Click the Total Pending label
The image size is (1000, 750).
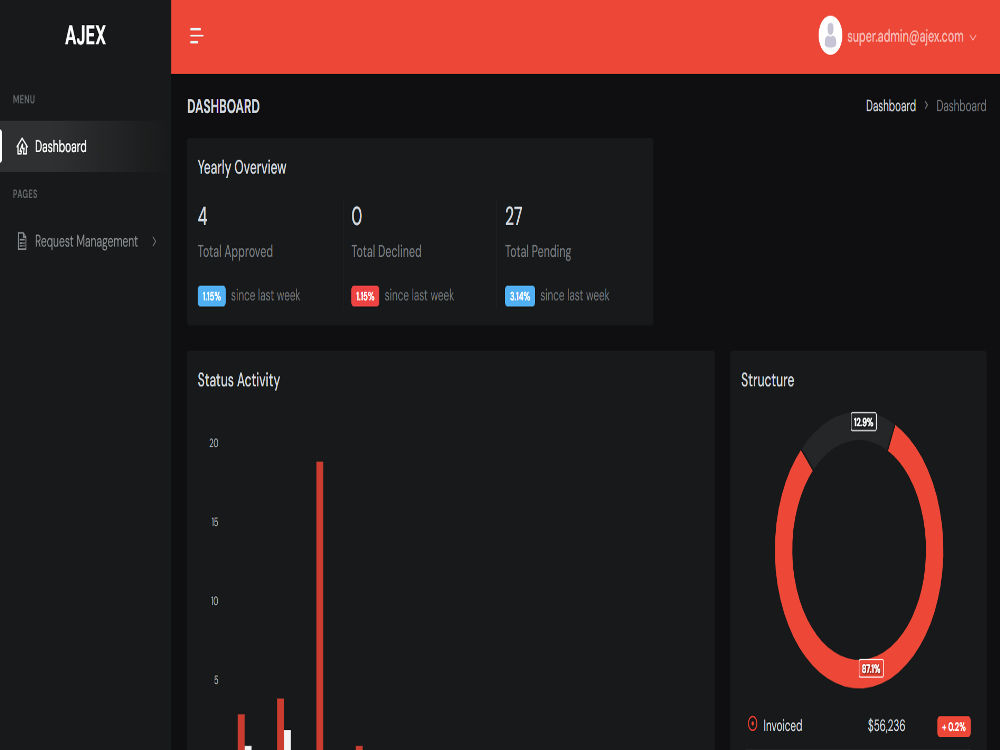point(538,252)
